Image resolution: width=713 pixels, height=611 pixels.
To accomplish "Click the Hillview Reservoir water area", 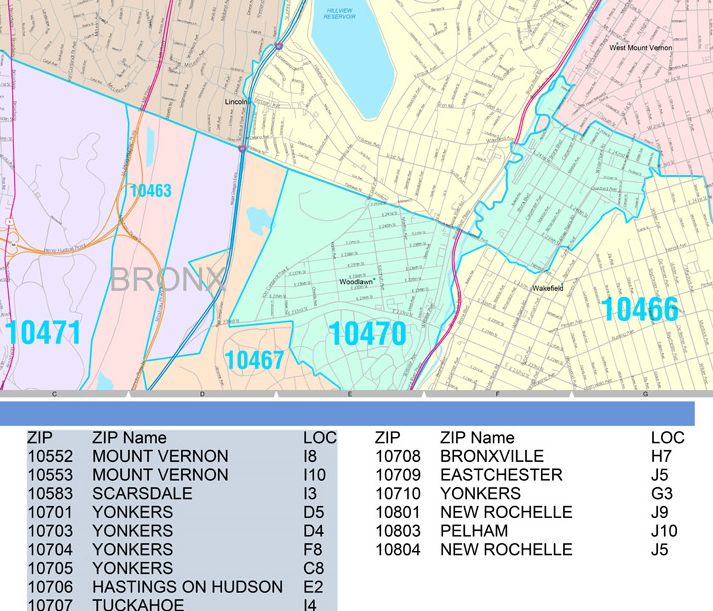I will 350,50.
